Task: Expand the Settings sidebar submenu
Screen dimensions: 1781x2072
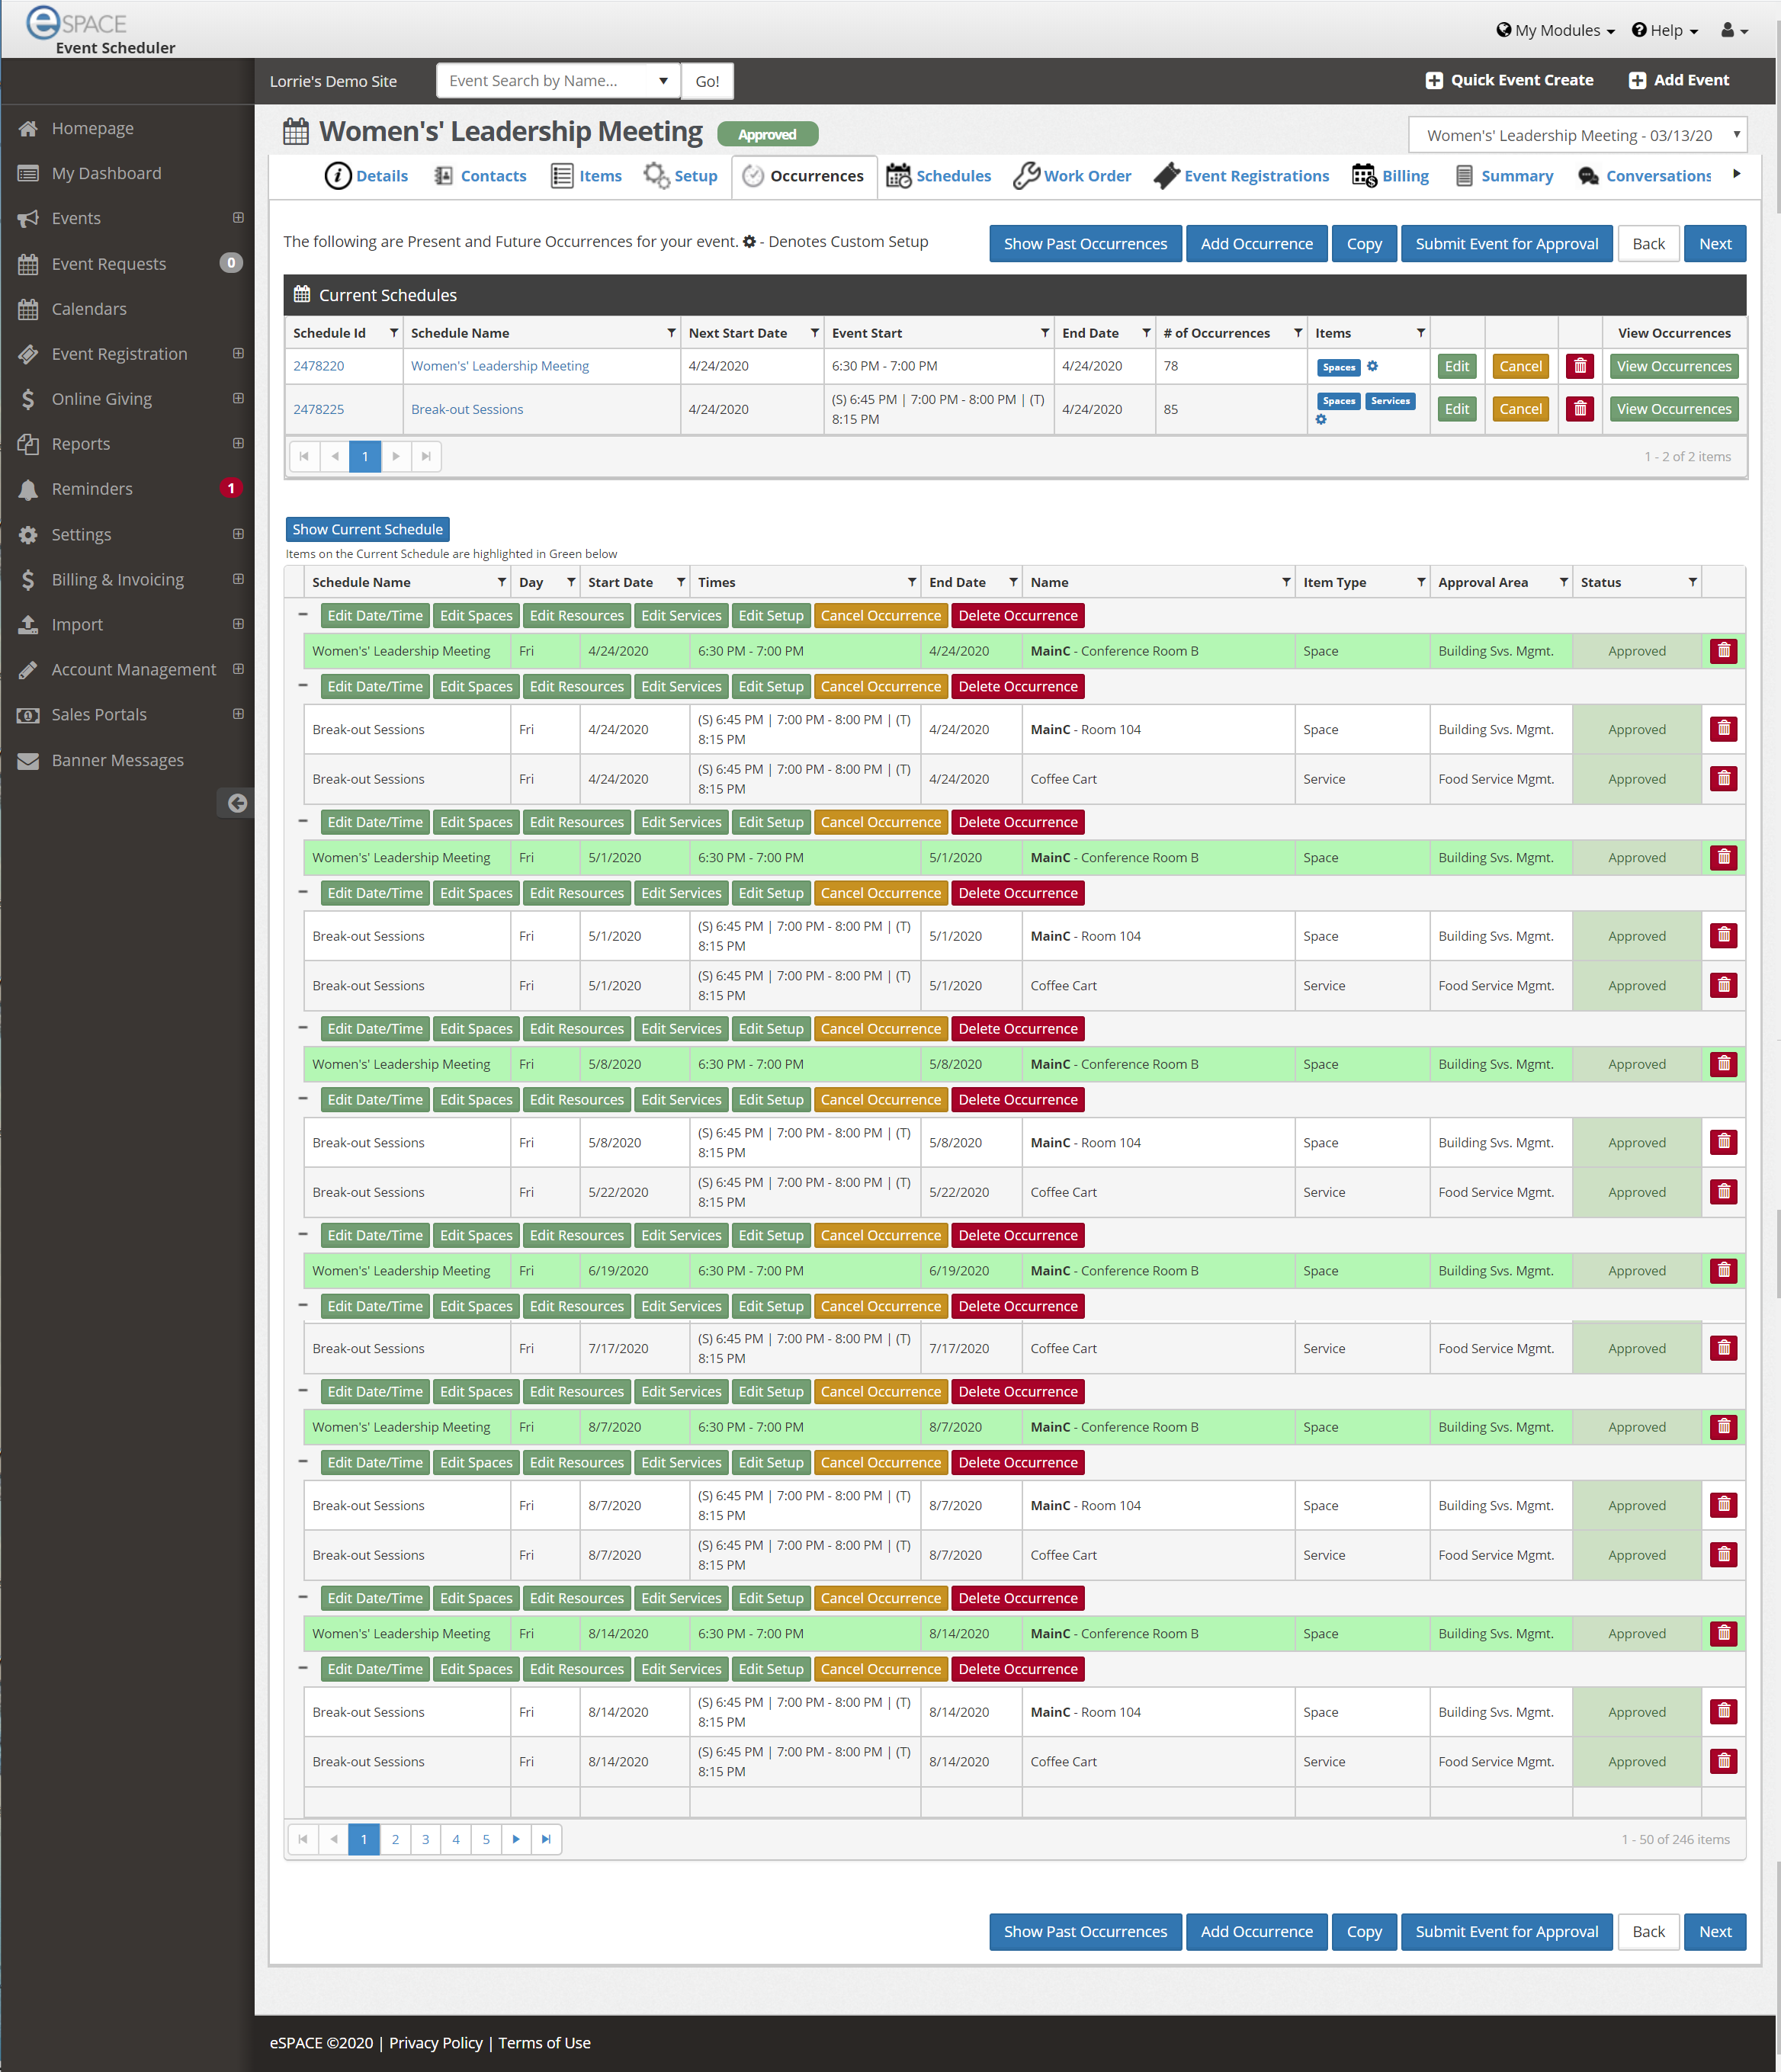Action: click(238, 534)
